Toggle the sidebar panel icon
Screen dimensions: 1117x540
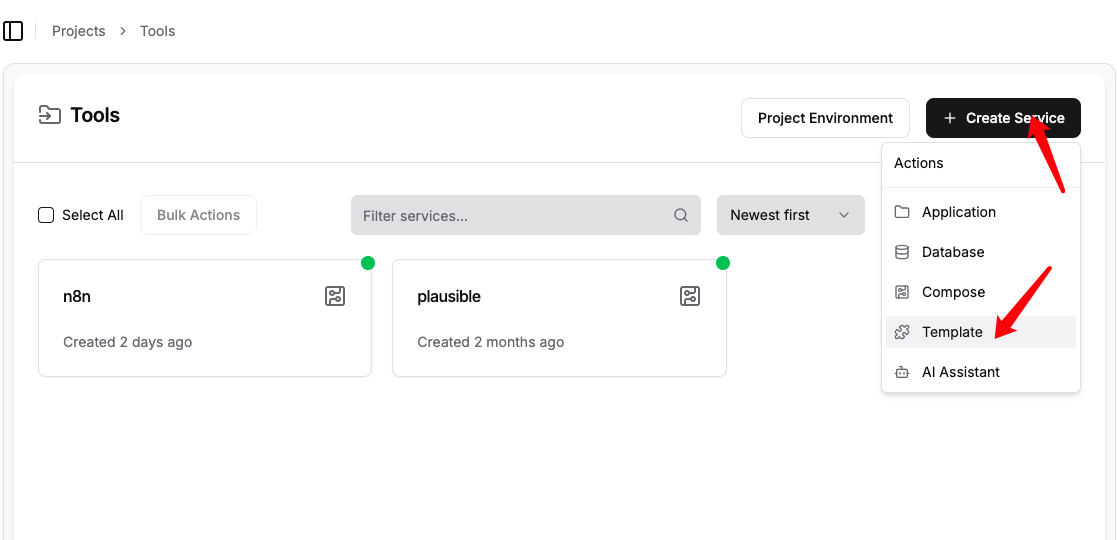click(x=13, y=31)
